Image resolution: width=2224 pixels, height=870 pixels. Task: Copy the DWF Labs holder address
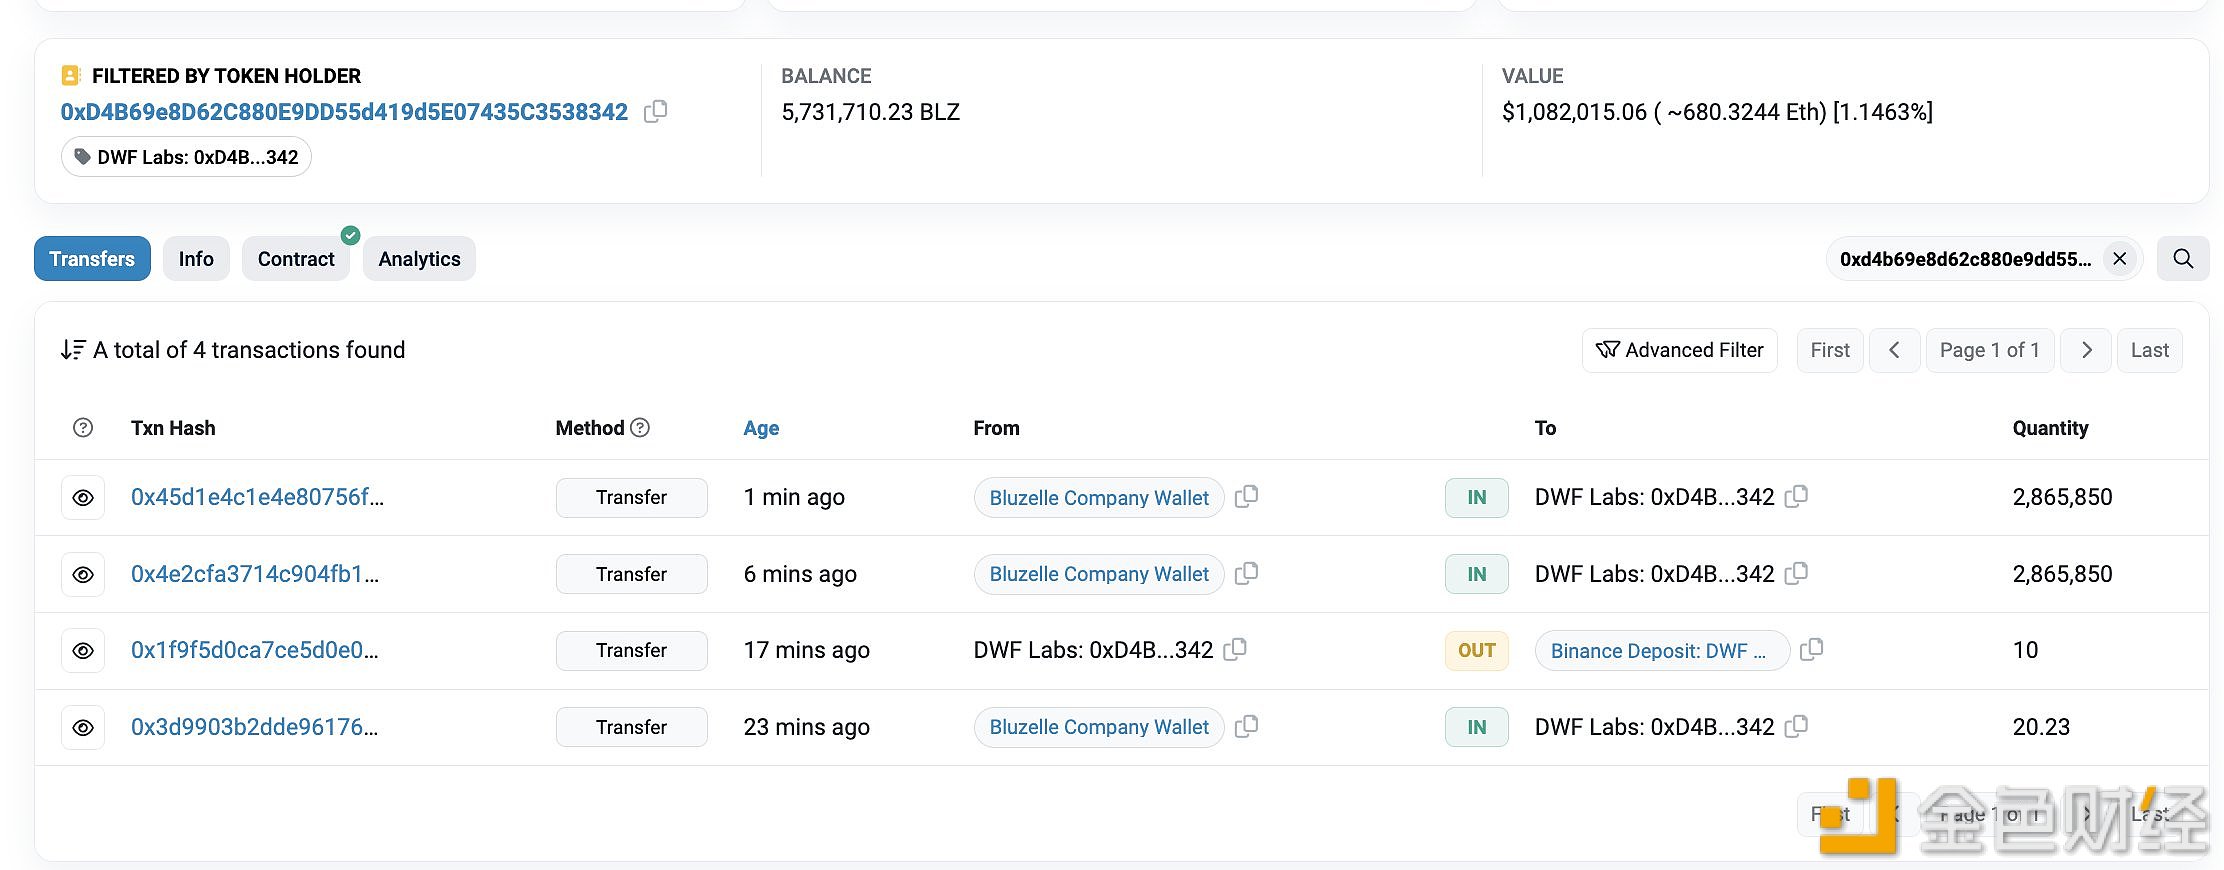655,112
